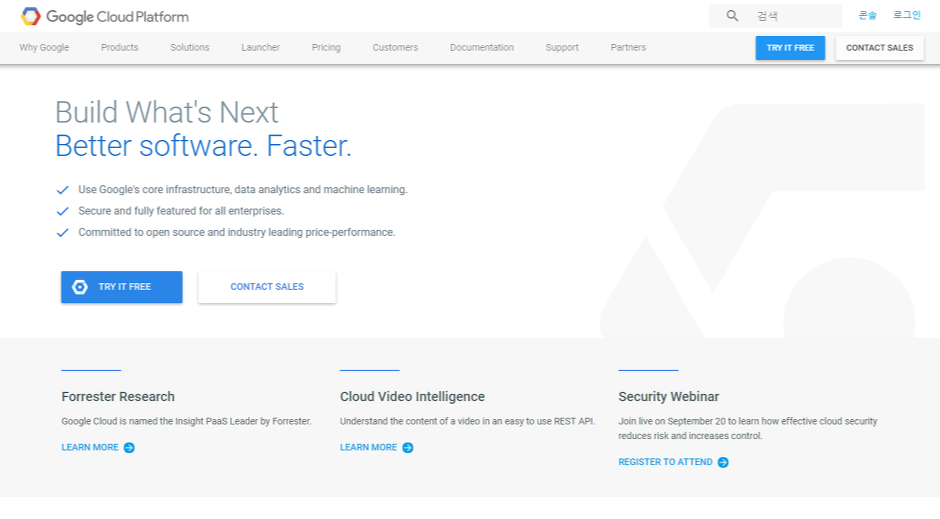
Task: Open the Products menu
Action: 119,47
